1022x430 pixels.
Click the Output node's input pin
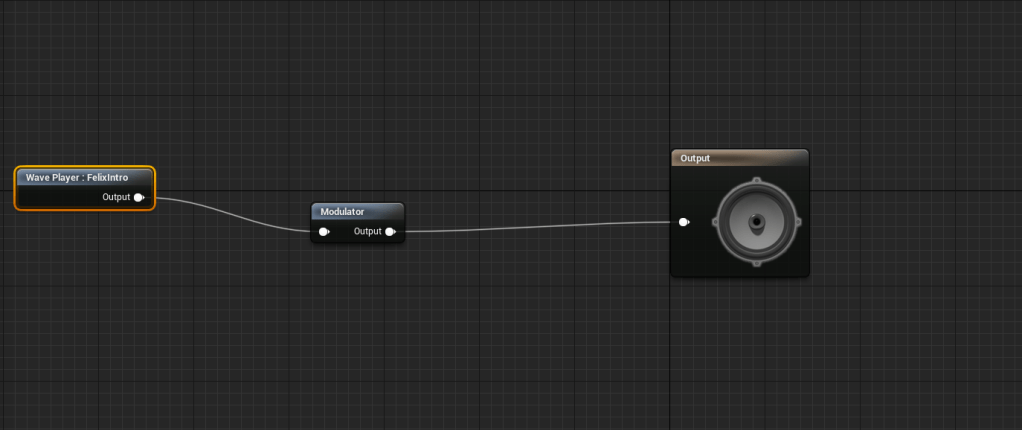pos(683,222)
